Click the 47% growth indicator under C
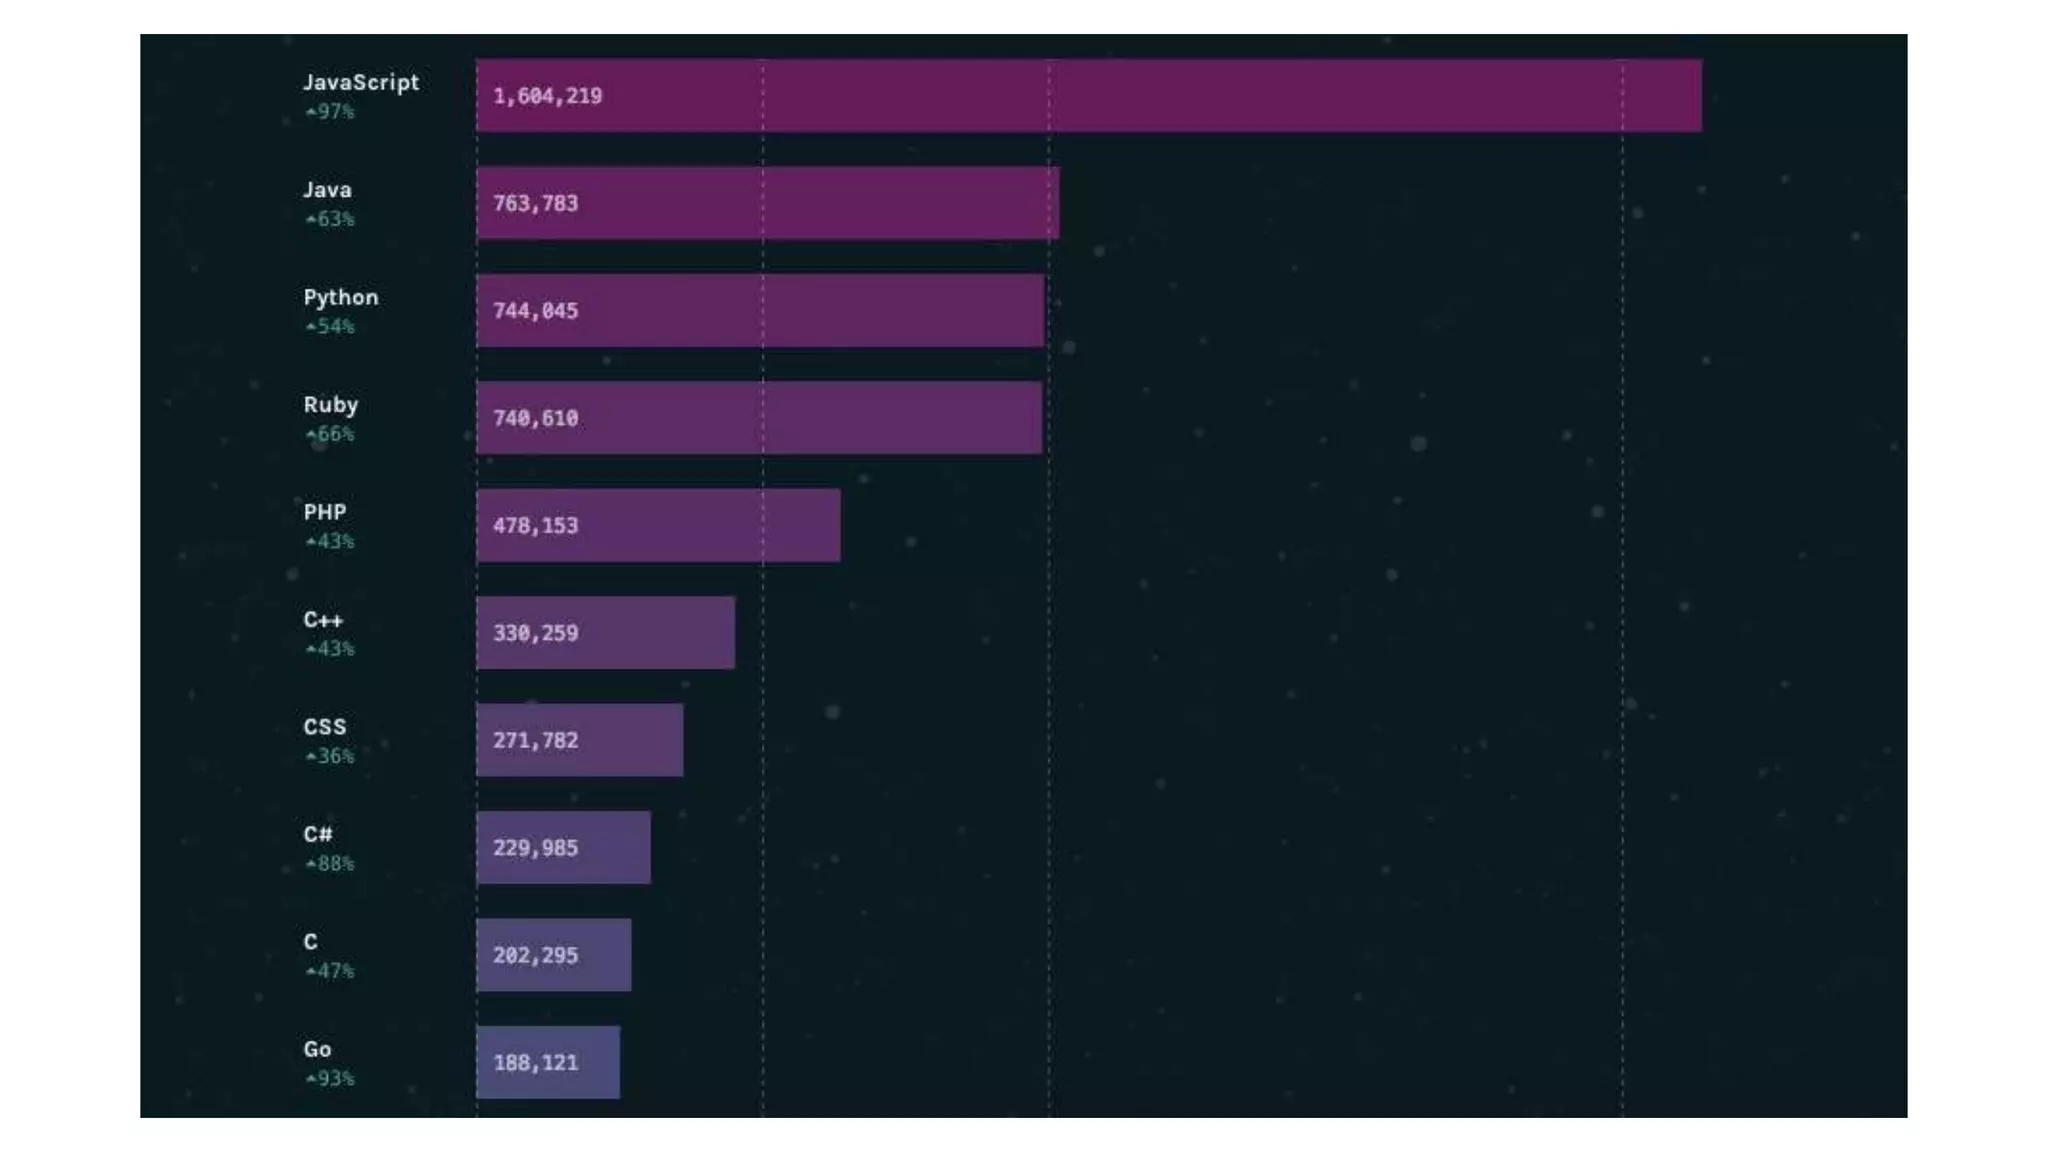 (x=329, y=971)
